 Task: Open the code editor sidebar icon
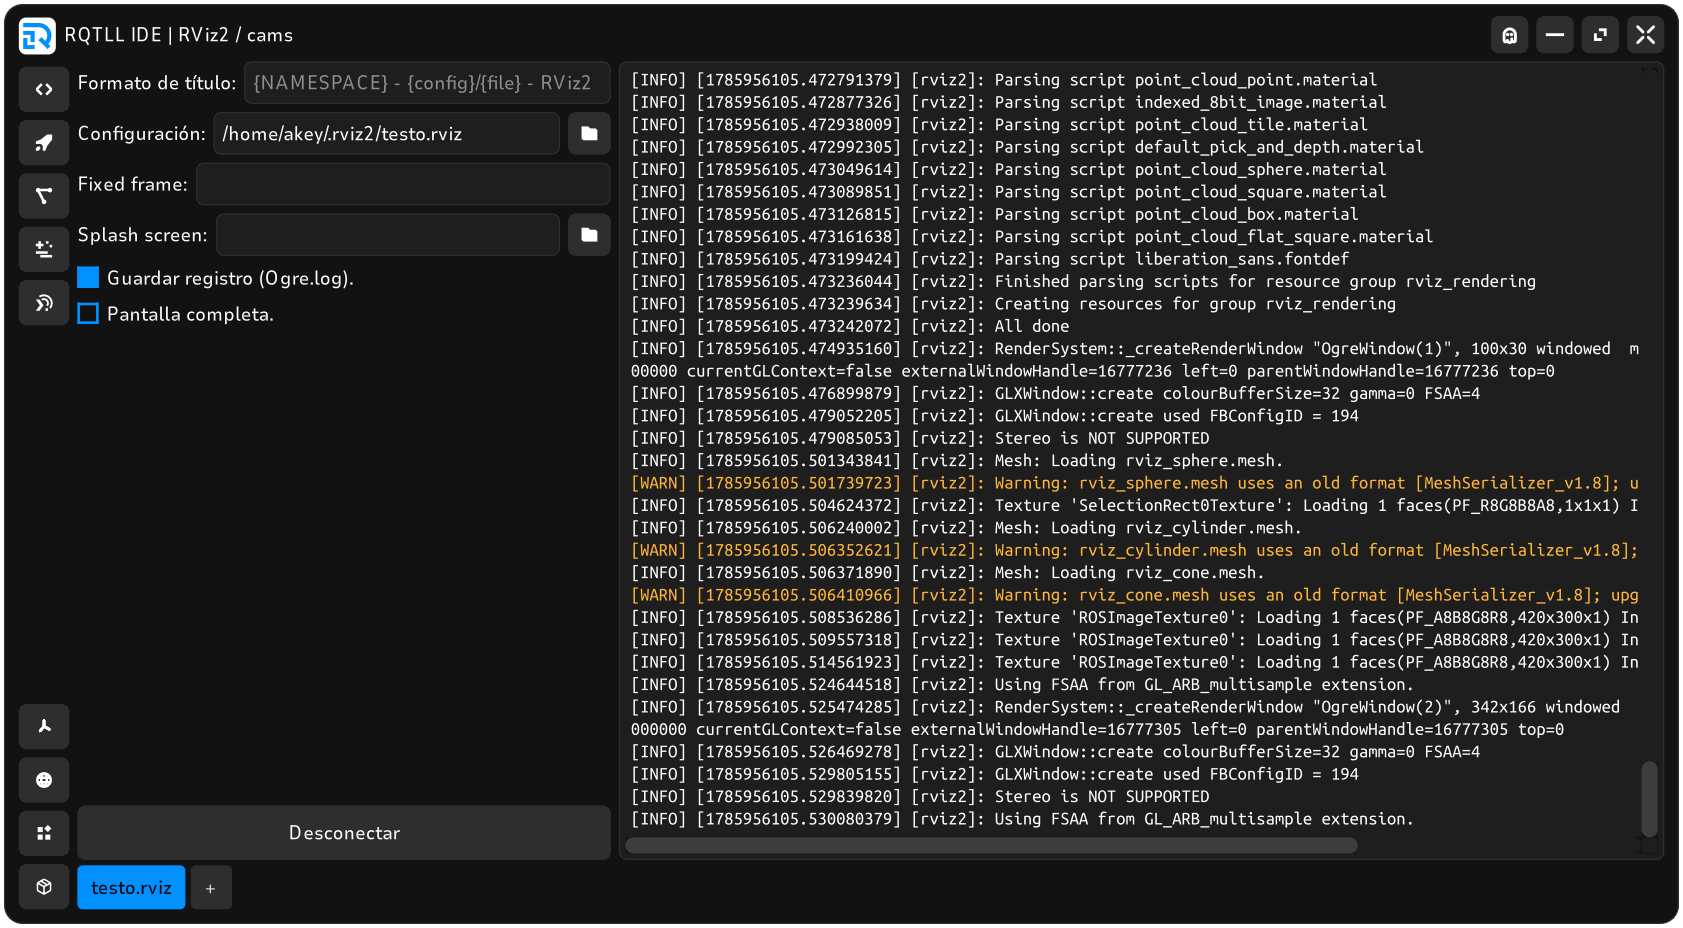[x=44, y=89]
